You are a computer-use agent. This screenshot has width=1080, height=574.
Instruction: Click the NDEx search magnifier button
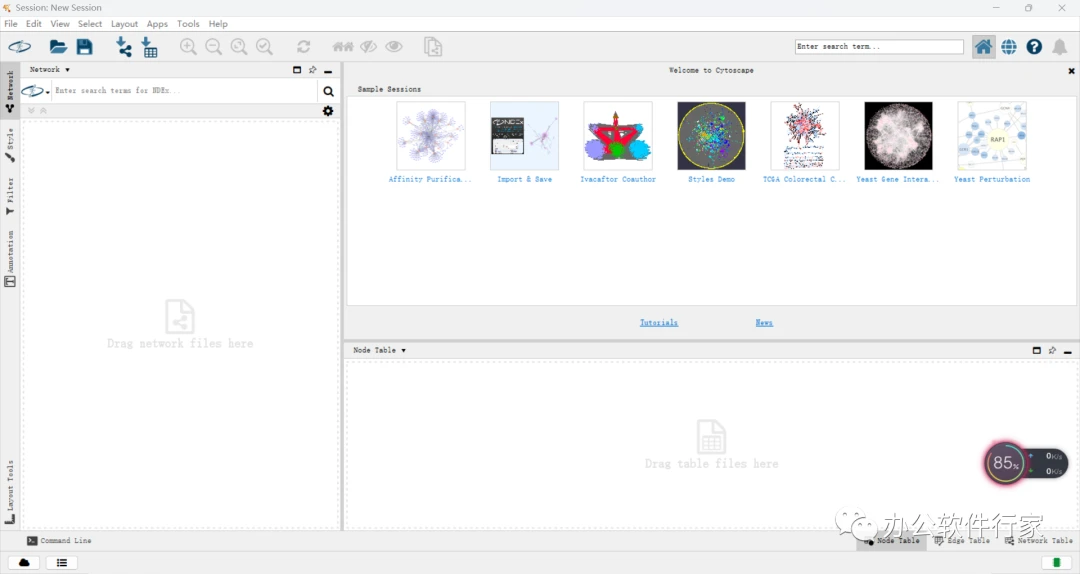[329, 91]
